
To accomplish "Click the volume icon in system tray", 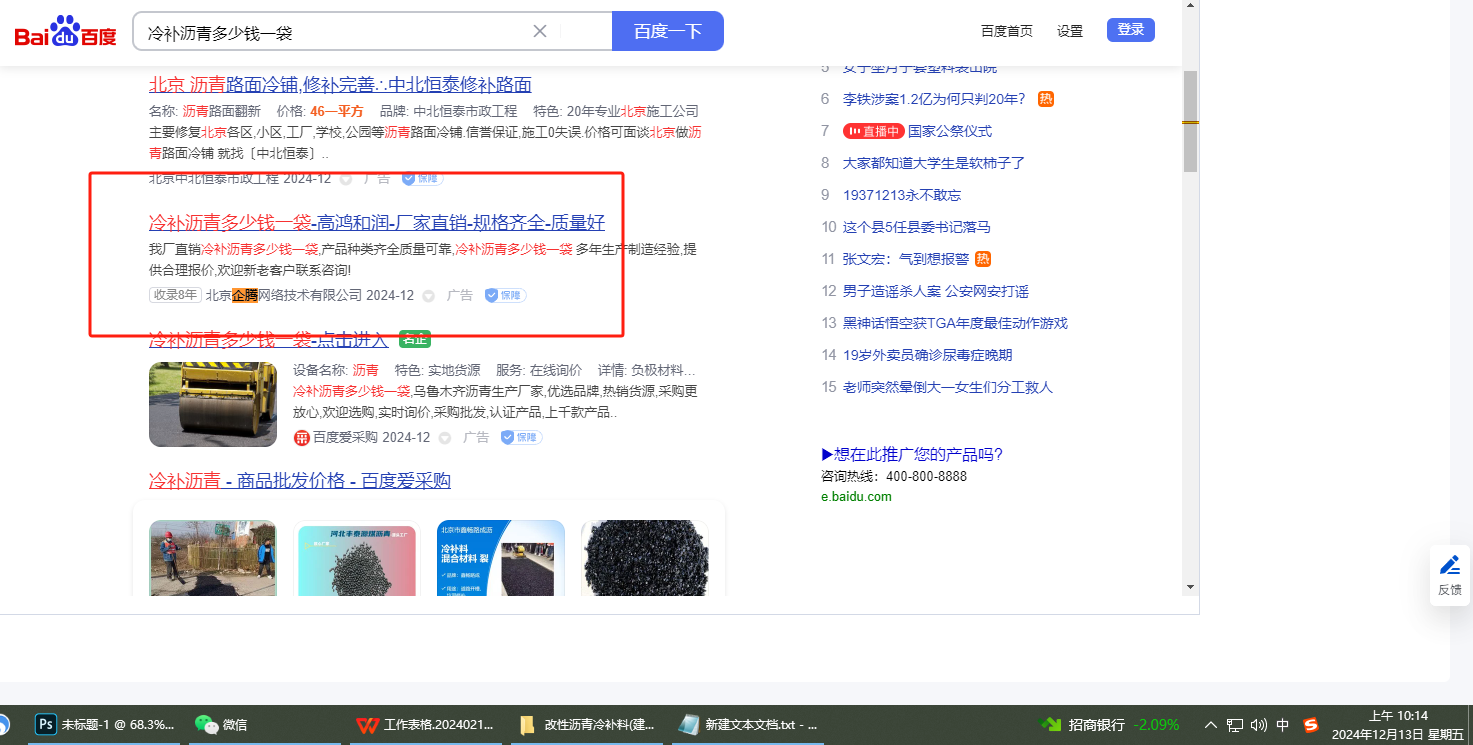I will 1258,725.
